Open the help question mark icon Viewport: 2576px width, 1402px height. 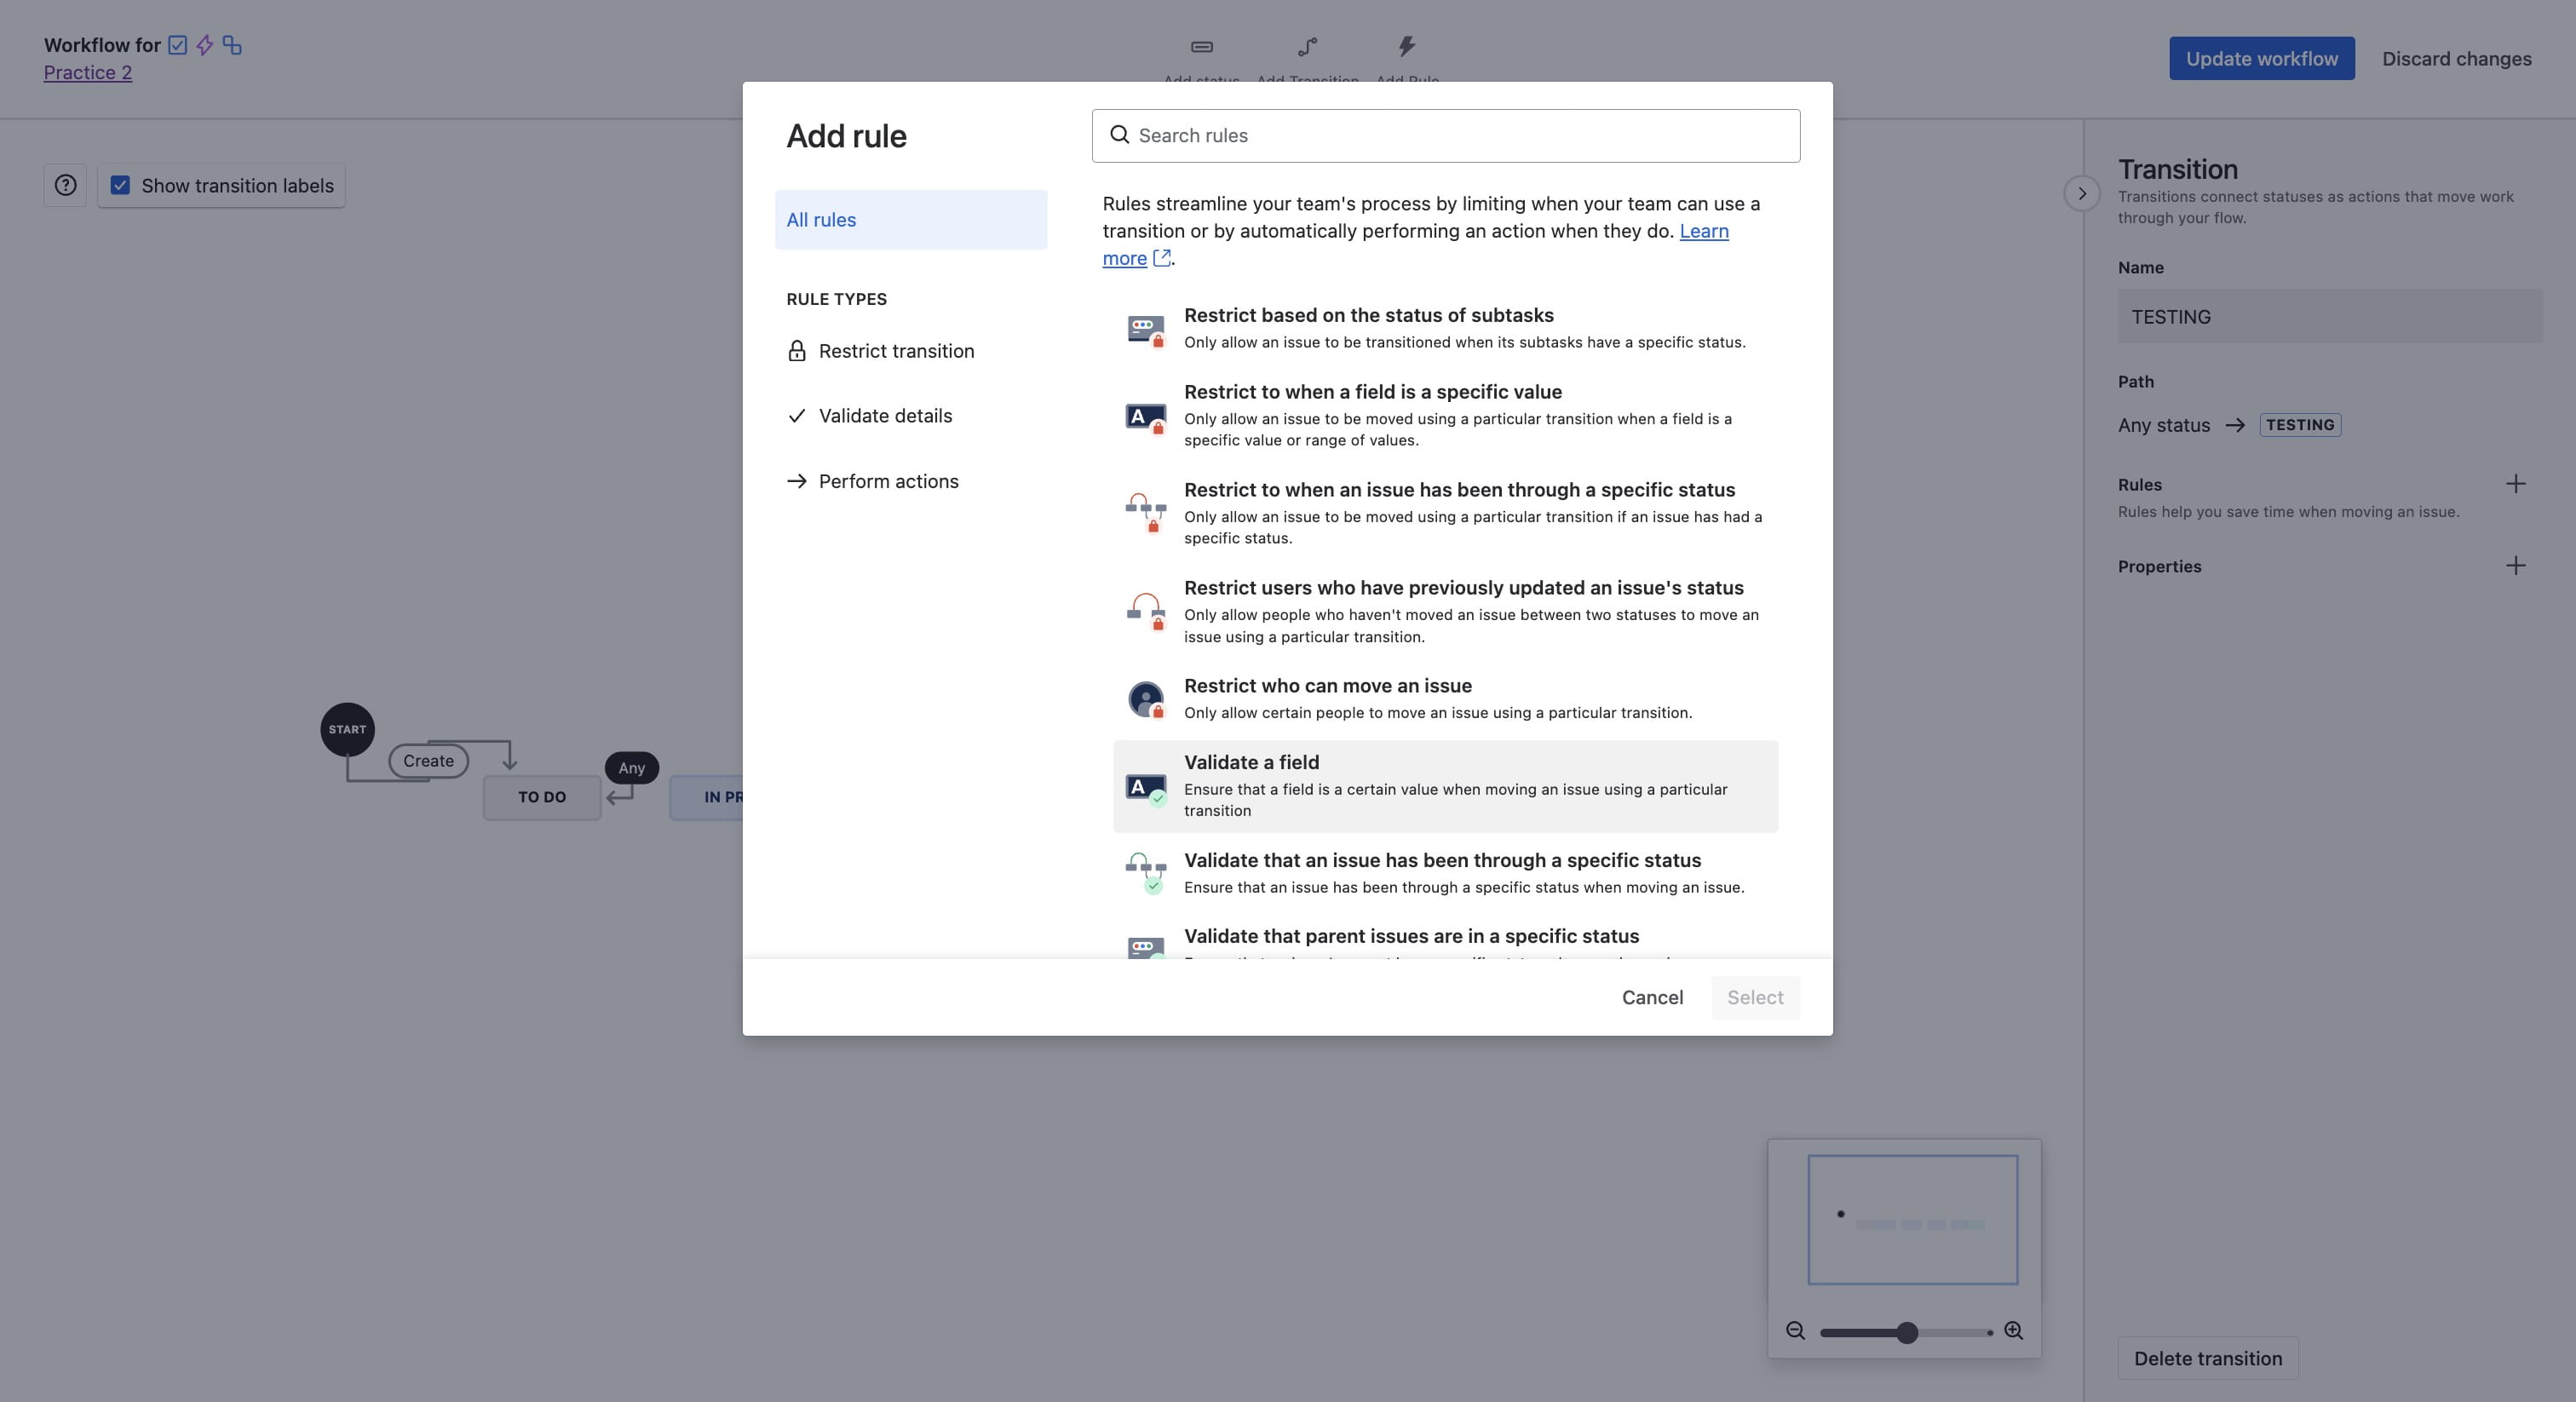(x=65, y=185)
